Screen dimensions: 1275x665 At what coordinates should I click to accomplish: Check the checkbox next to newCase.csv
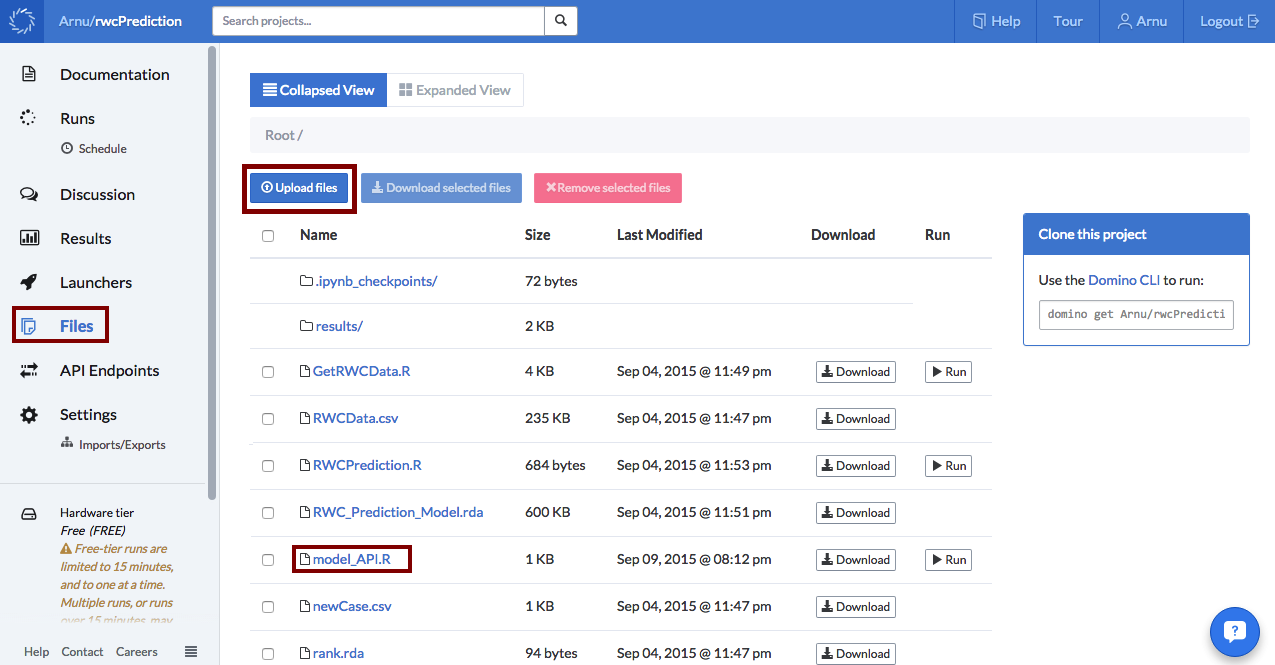[268, 606]
